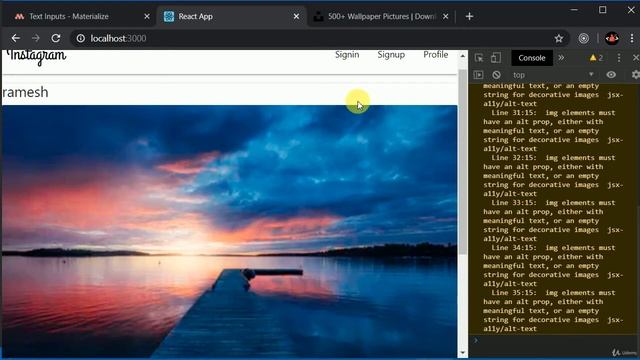Click the Line 31:15 warning text
Image resolution: width=640 pixels, height=360 pixels.
click(x=553, y=131)
